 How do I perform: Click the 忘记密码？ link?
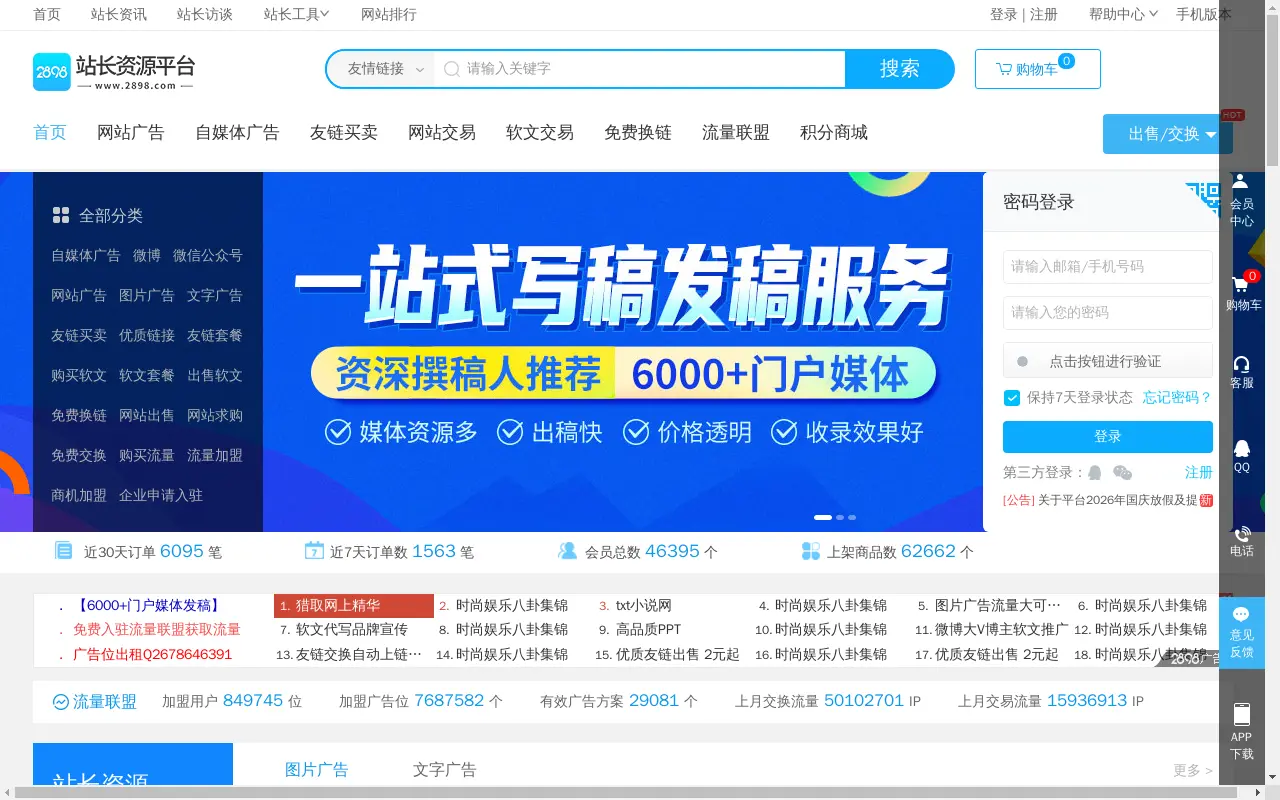click(1178, 398)
